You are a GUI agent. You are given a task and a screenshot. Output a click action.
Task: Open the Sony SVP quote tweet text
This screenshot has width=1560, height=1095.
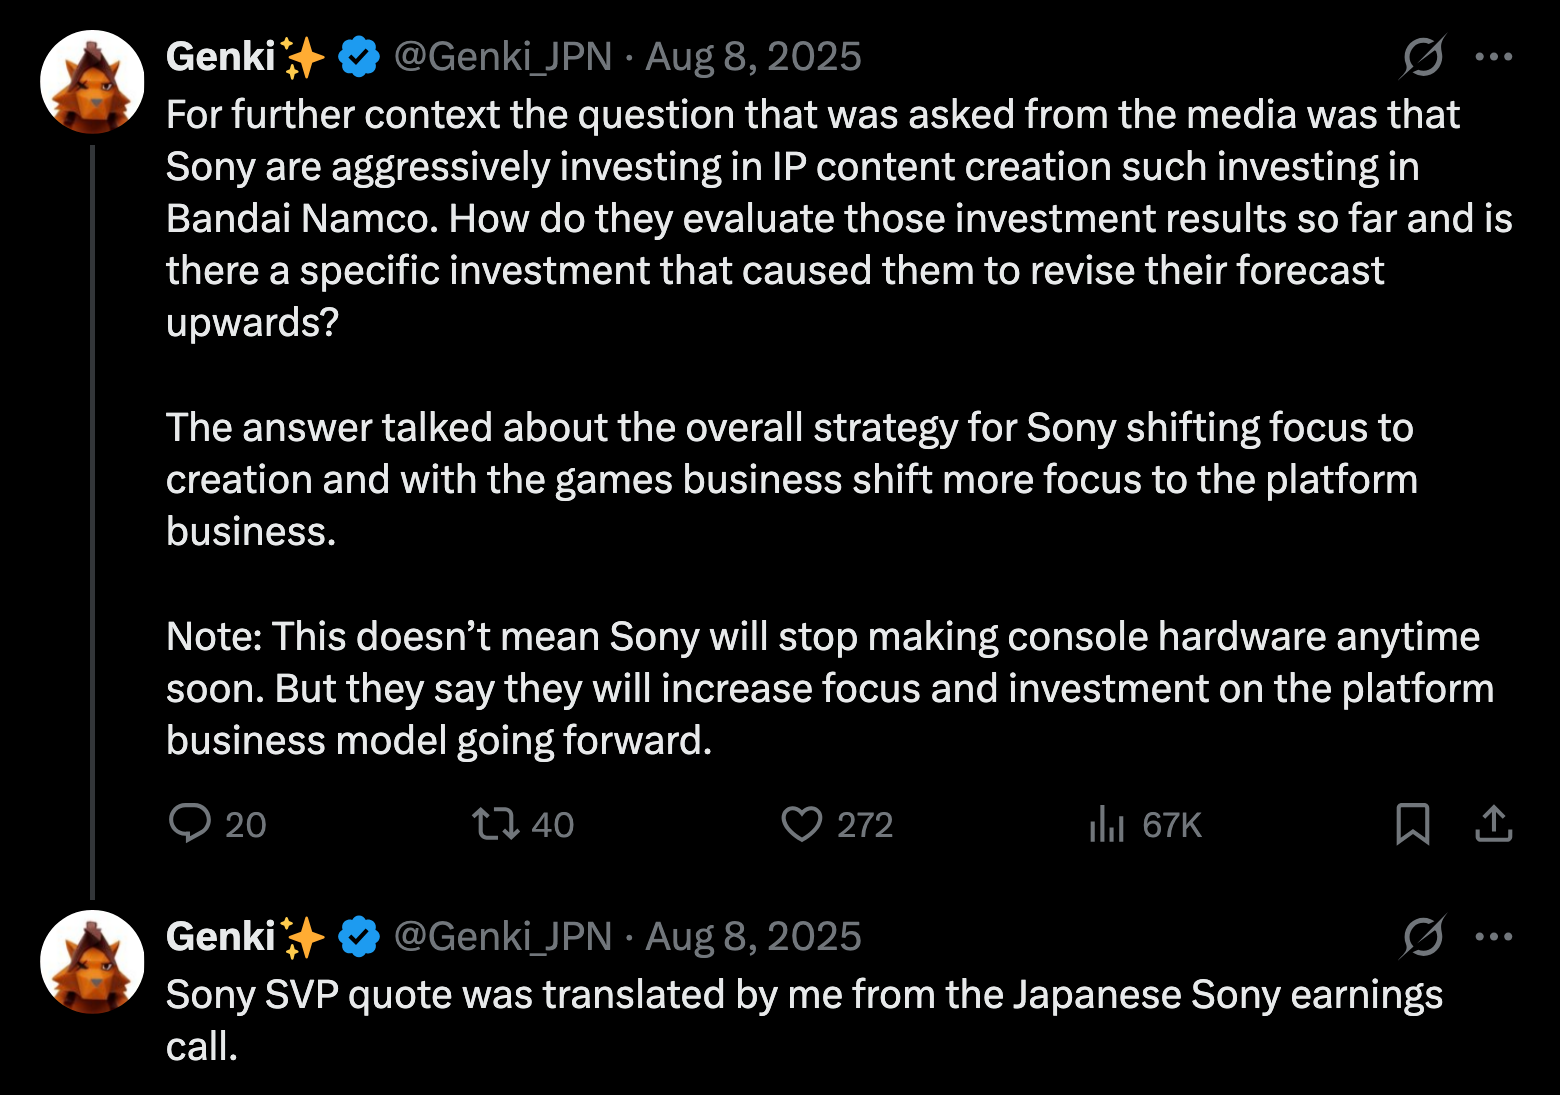804,1021
